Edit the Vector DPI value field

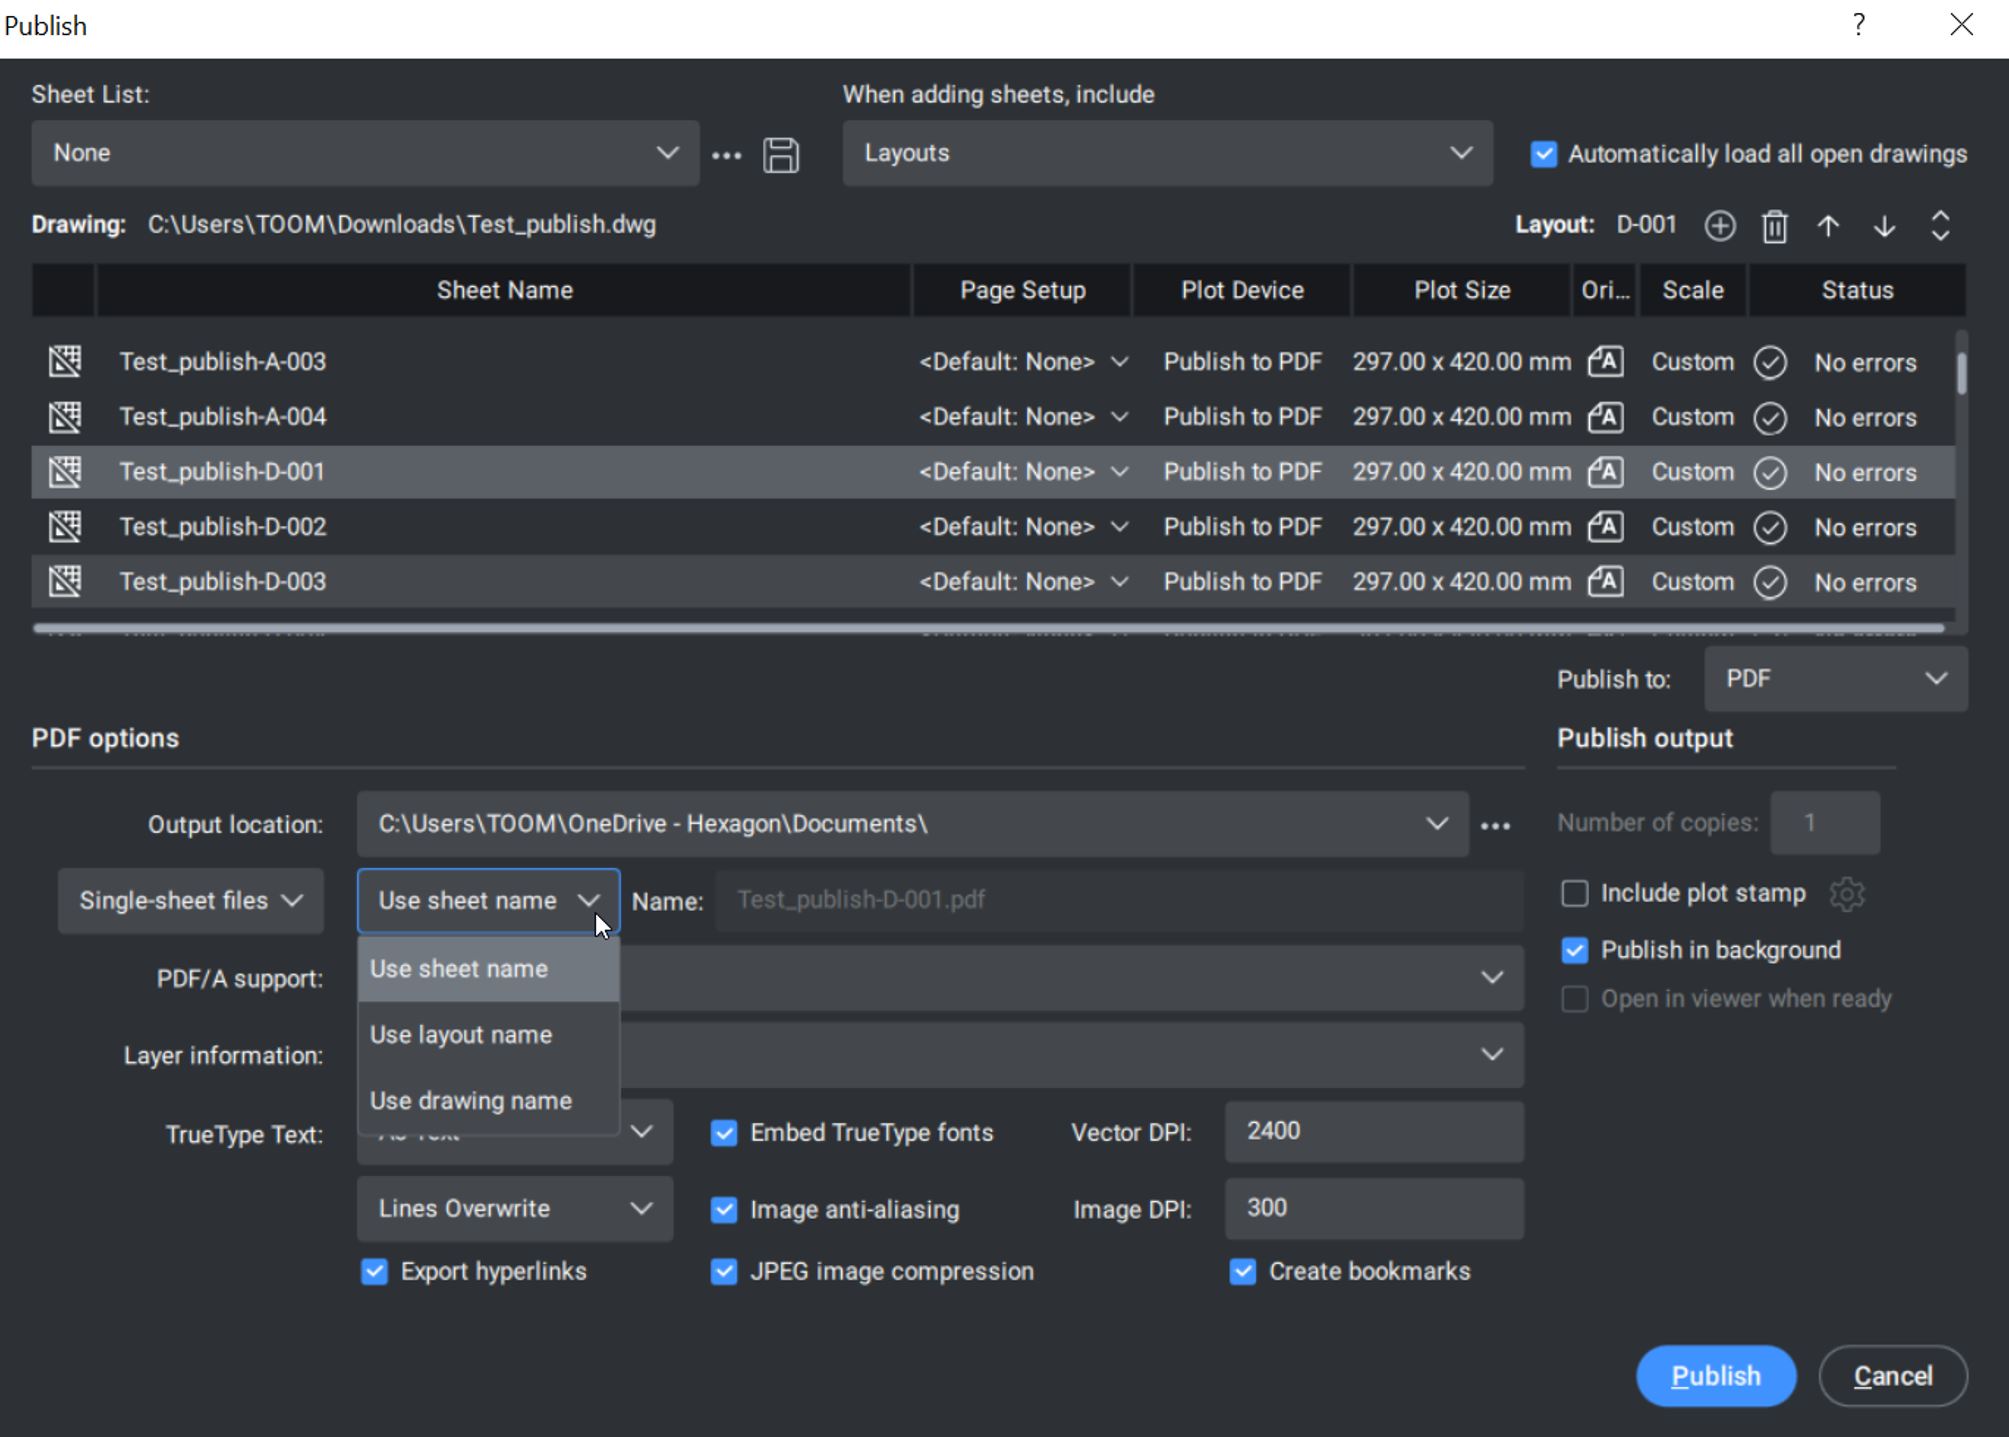1373,1131
